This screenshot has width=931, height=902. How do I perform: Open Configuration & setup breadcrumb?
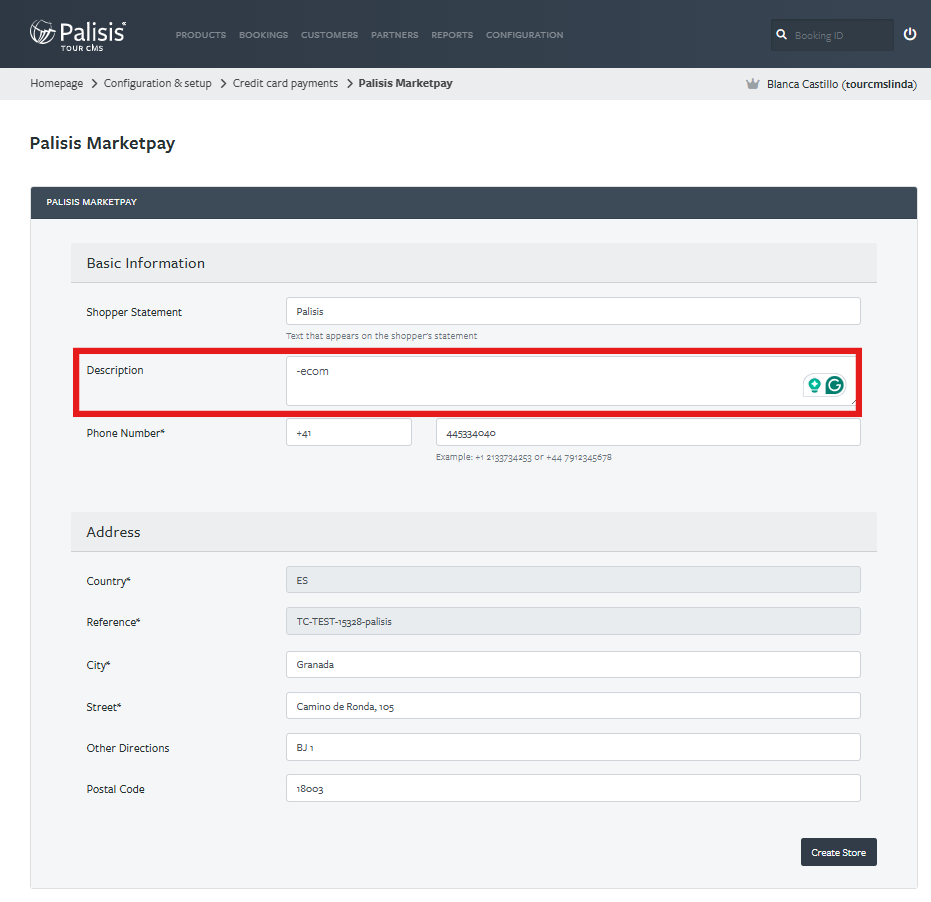click(157, 83)
